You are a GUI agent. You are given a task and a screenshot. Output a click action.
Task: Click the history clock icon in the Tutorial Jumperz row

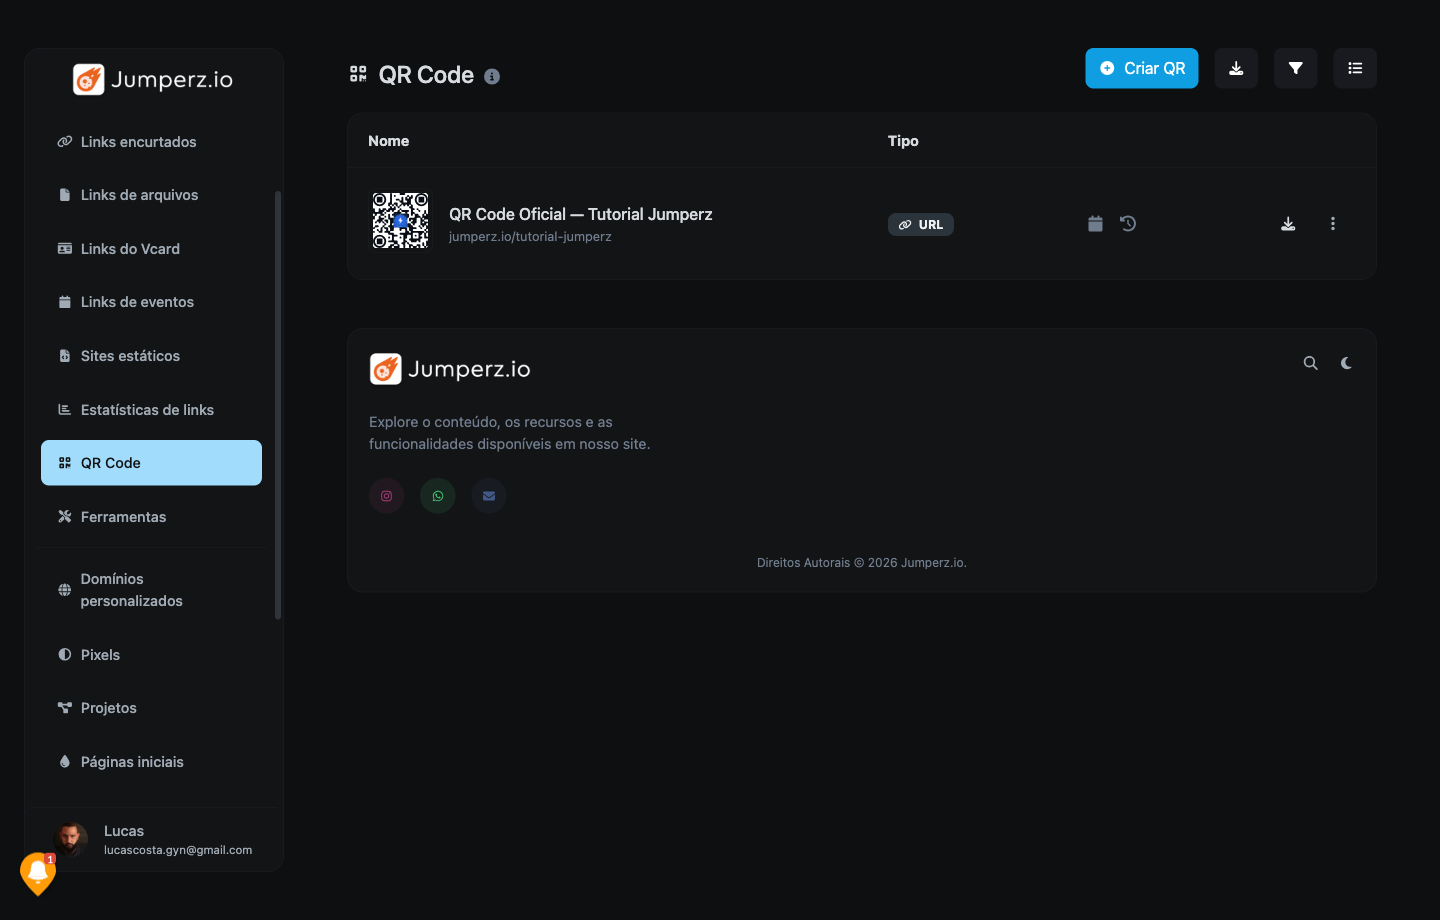pos(1128,224)
